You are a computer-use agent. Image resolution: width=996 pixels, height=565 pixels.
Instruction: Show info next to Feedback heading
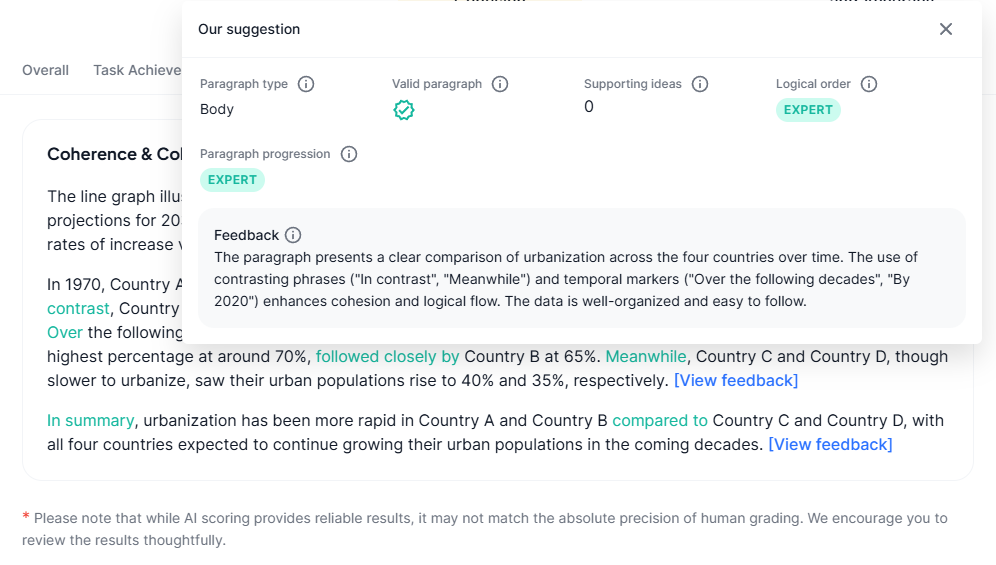pos(293,235)
